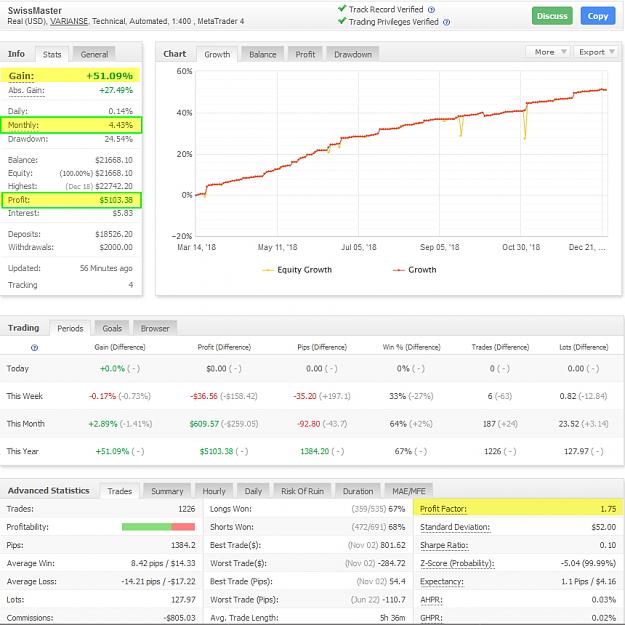625x625 pixels.
Task: Click the $2000.00 Withdrawals value
Action: [x=116, y=247]
